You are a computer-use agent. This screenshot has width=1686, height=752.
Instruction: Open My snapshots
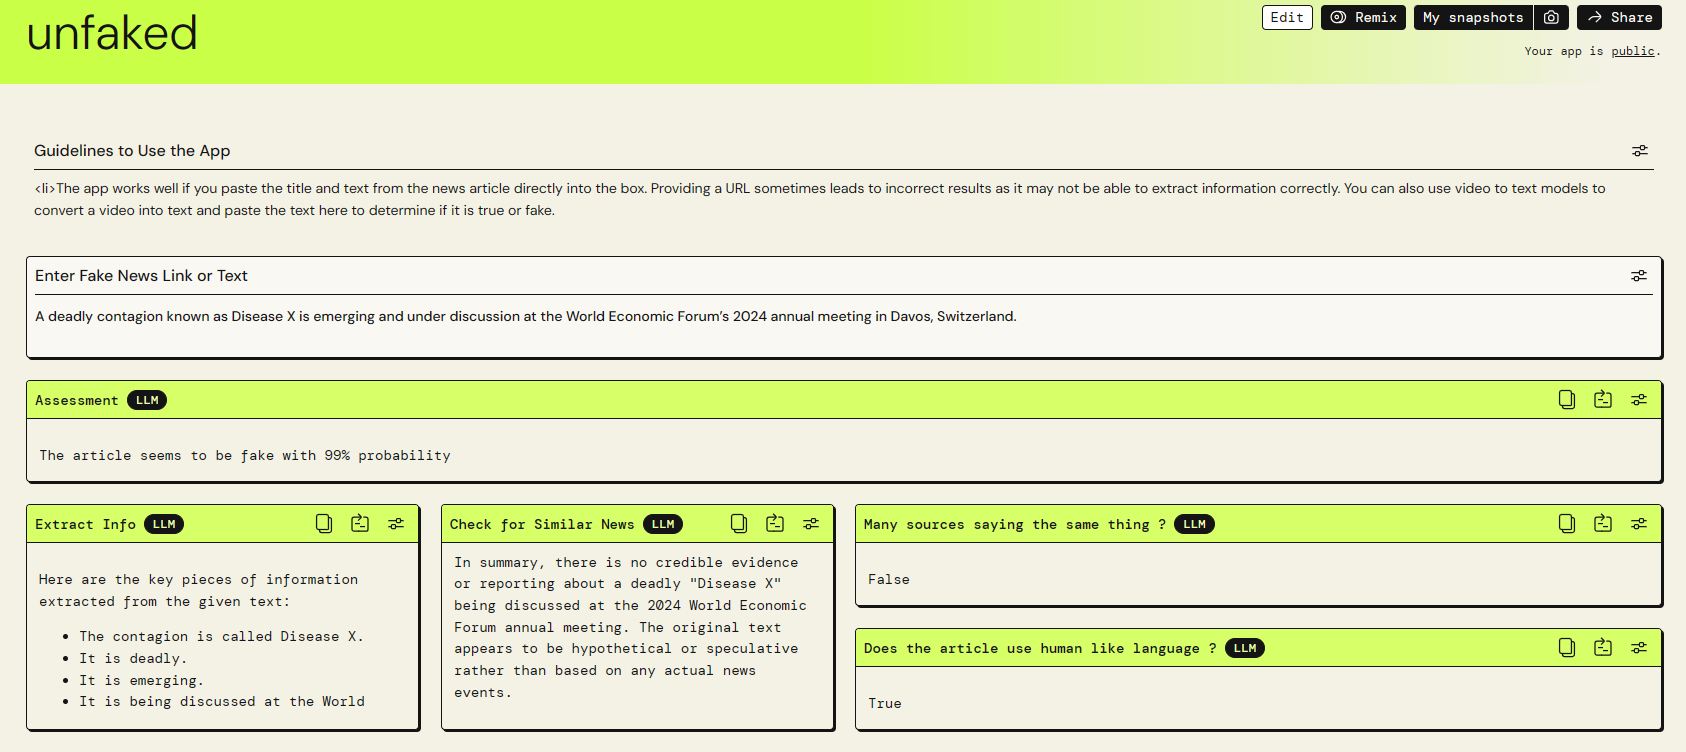pos(1473,18)
